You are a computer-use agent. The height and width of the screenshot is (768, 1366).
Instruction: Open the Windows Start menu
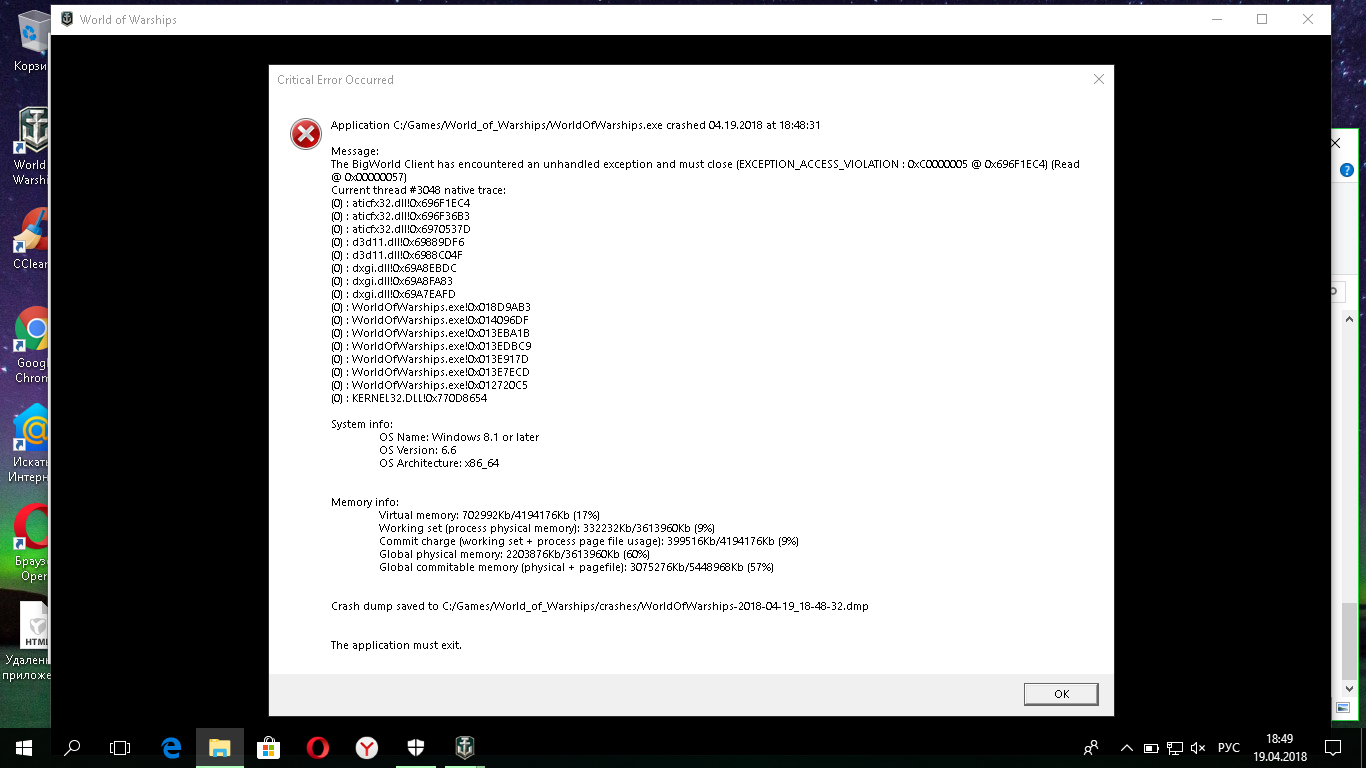(24, 747)
